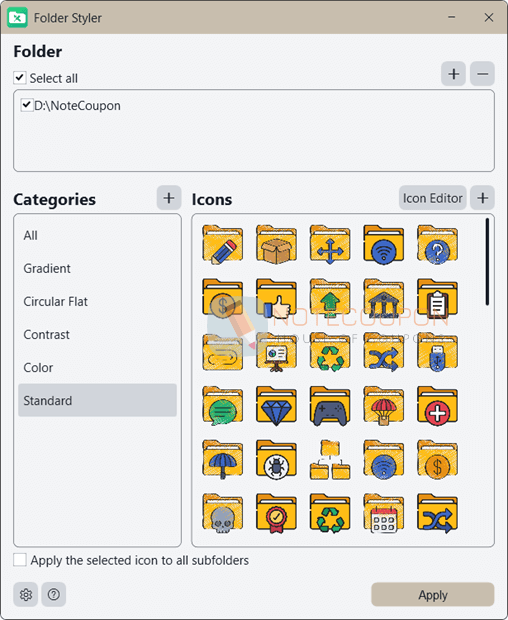Pick the game controller folder icon
Viewport: 508px width, 620px height.
[x=330, y=406]
